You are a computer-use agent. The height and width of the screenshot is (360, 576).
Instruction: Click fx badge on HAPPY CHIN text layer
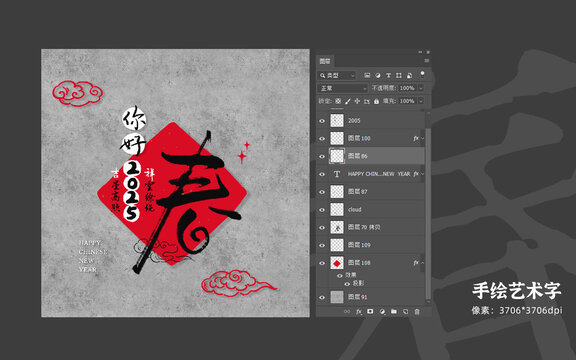416,174
